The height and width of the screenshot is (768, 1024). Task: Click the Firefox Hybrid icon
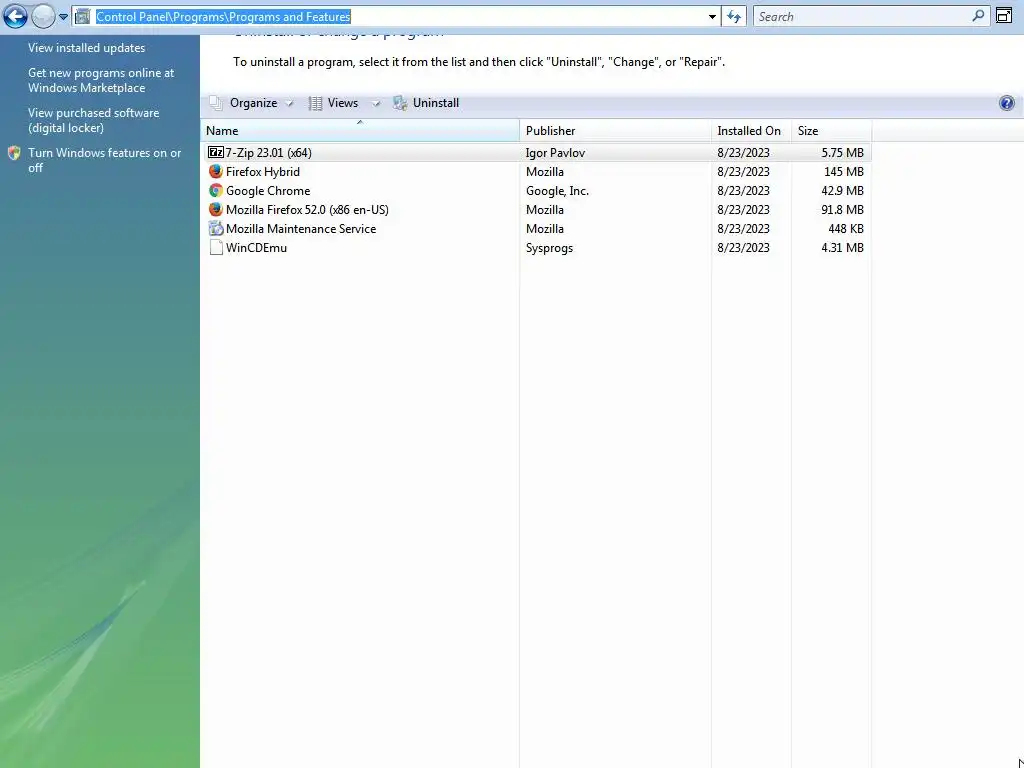(x=216, y=171)
